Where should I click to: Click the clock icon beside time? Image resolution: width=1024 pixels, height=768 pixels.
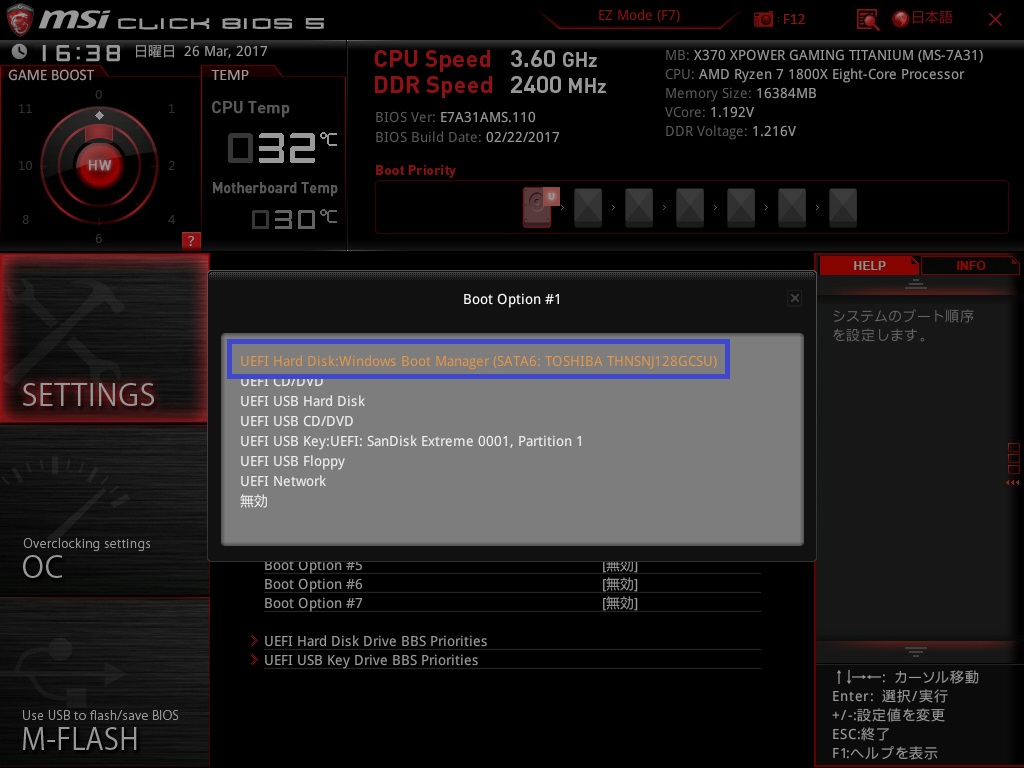pos(20,51)
